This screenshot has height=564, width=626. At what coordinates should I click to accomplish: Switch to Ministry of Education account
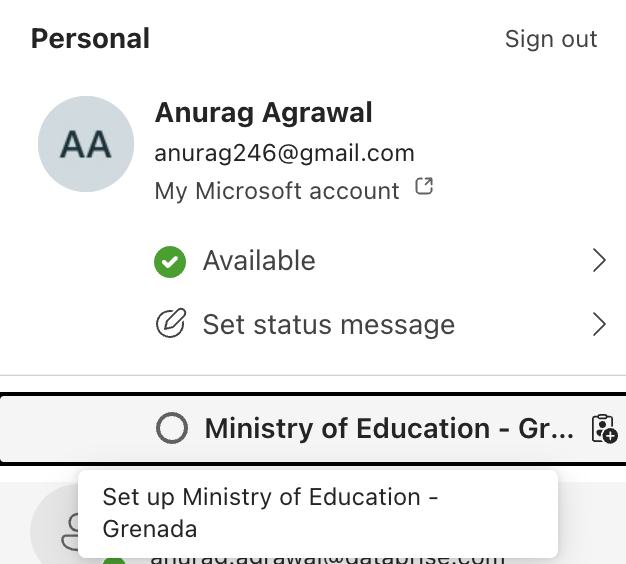[389, 429]
